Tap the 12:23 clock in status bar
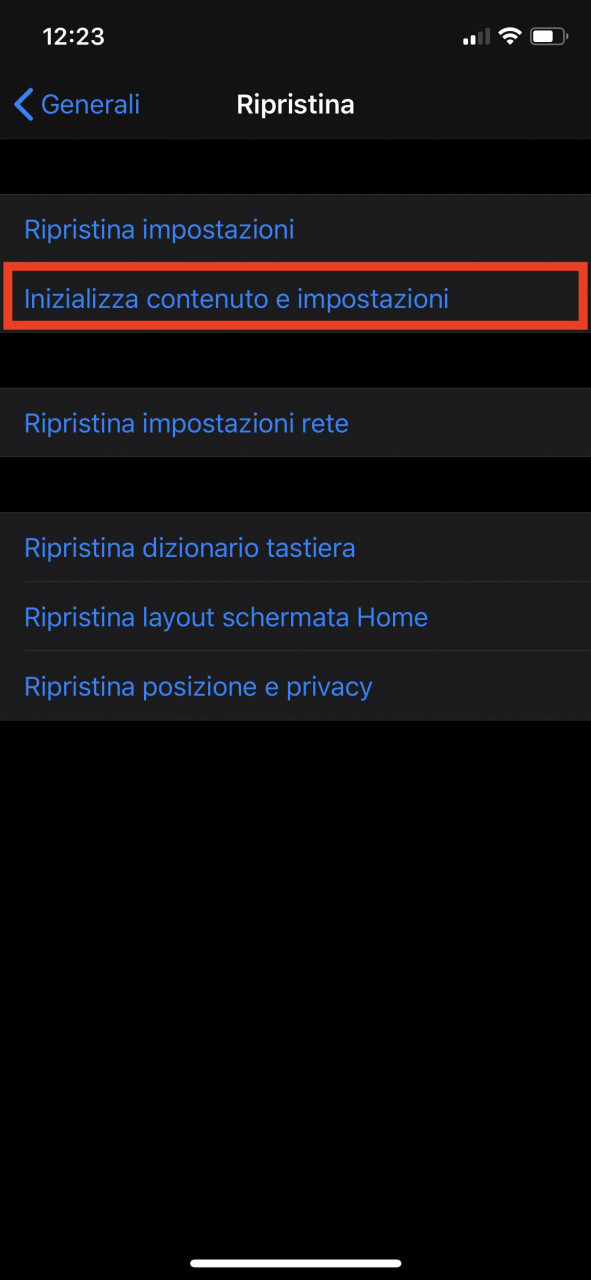The height and width of the screenshot is (1280, 591). [x=73, y=37]
